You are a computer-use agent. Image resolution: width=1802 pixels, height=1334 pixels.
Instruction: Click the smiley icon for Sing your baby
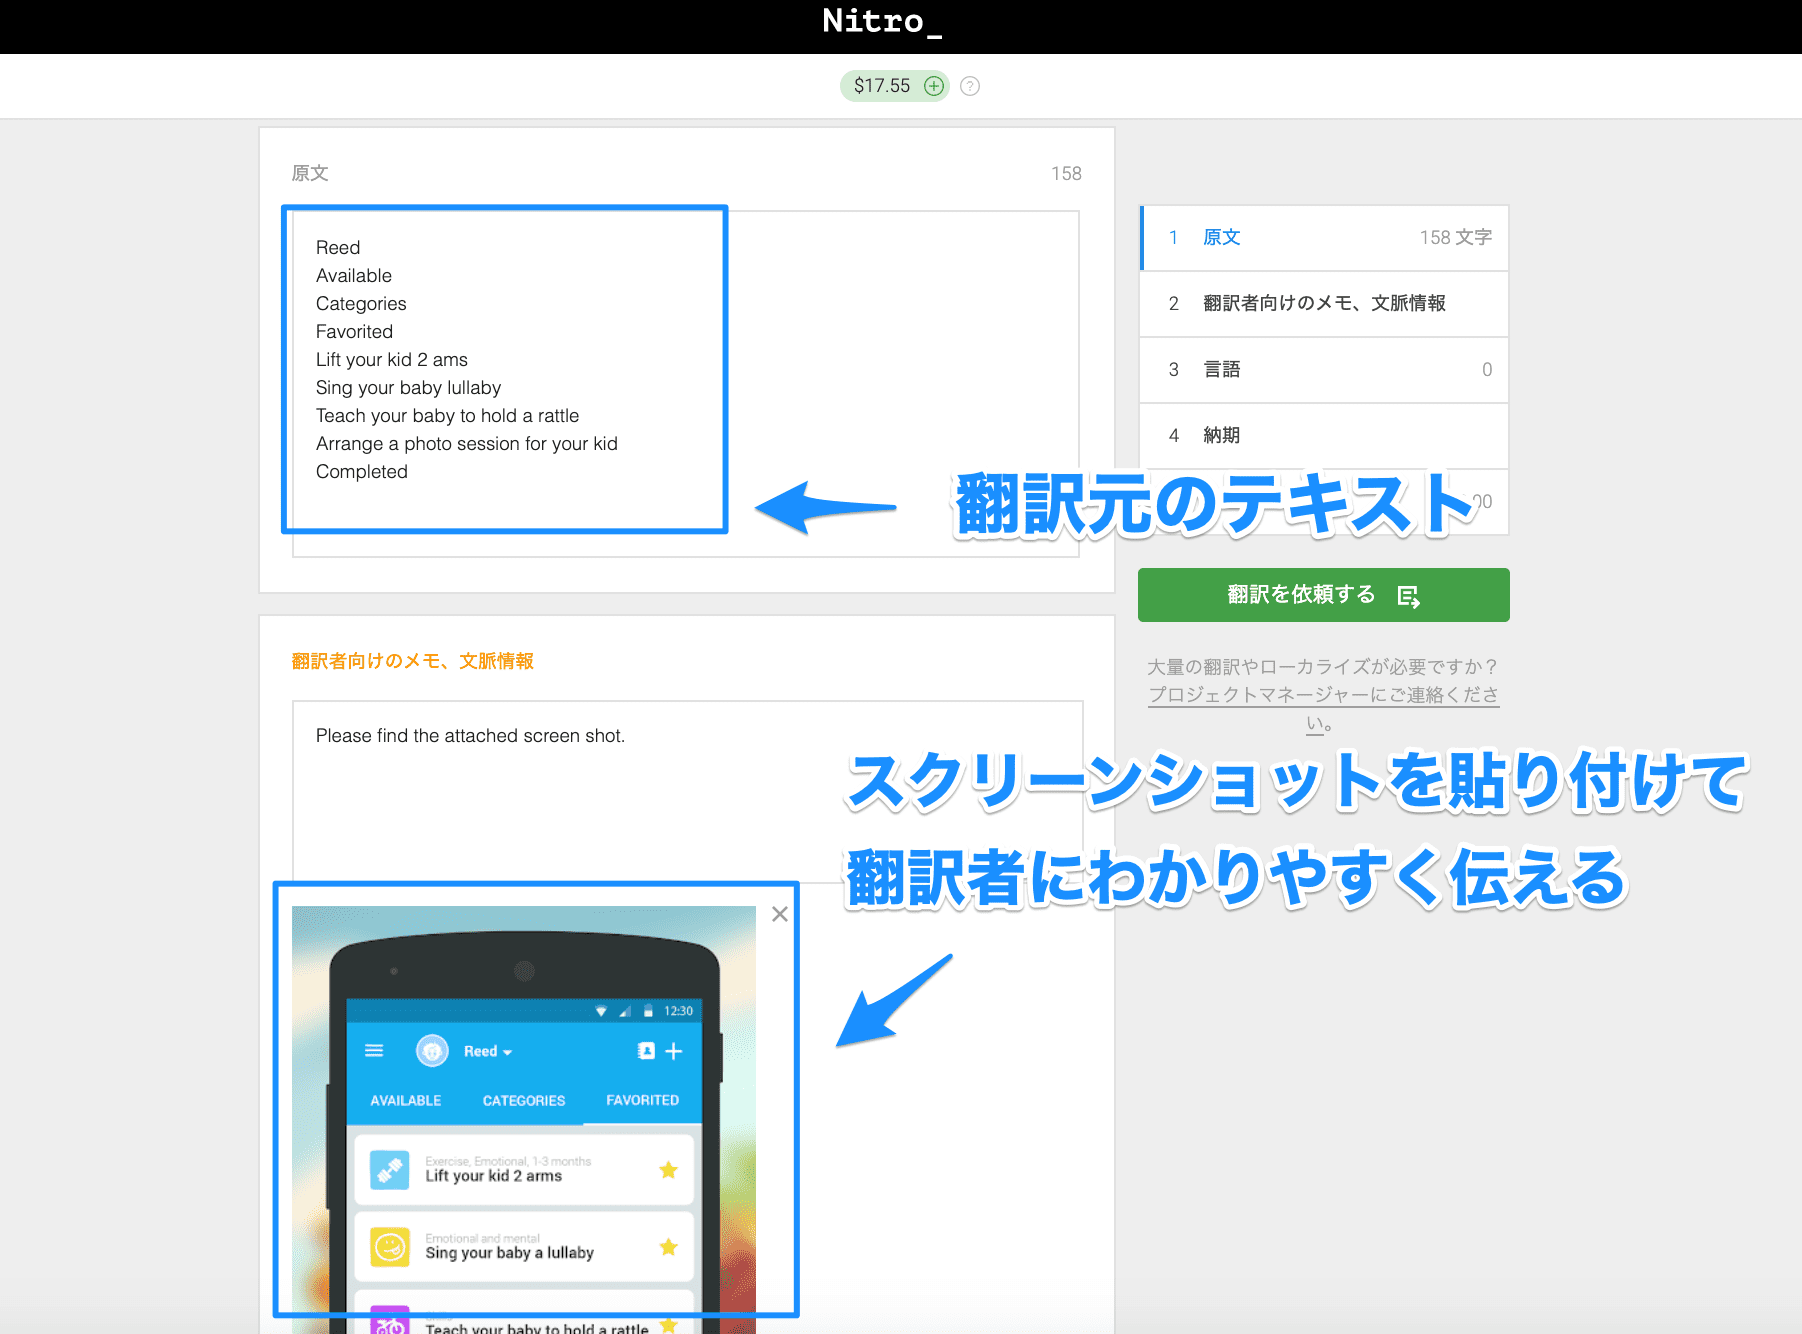389,1246
